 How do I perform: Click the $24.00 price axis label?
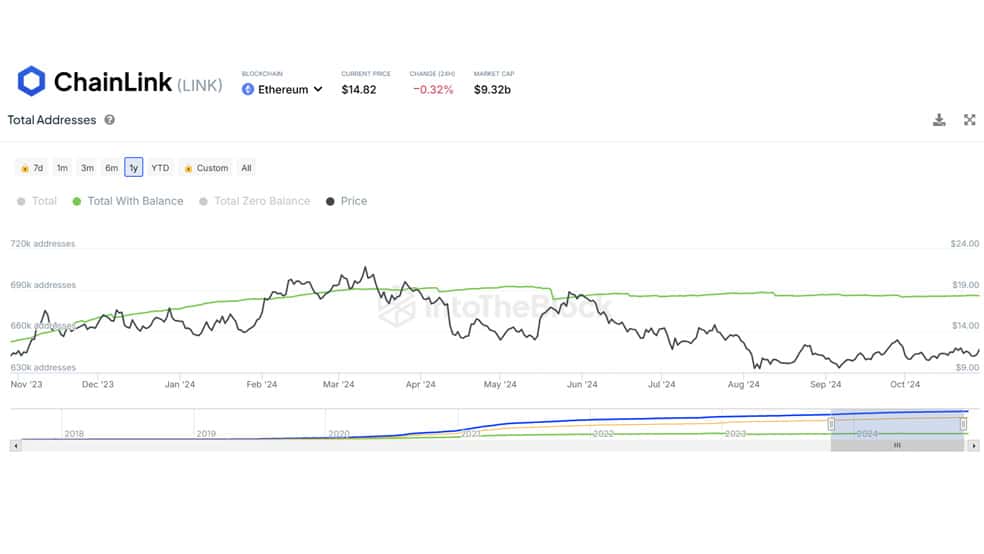(x=965, y=243)
